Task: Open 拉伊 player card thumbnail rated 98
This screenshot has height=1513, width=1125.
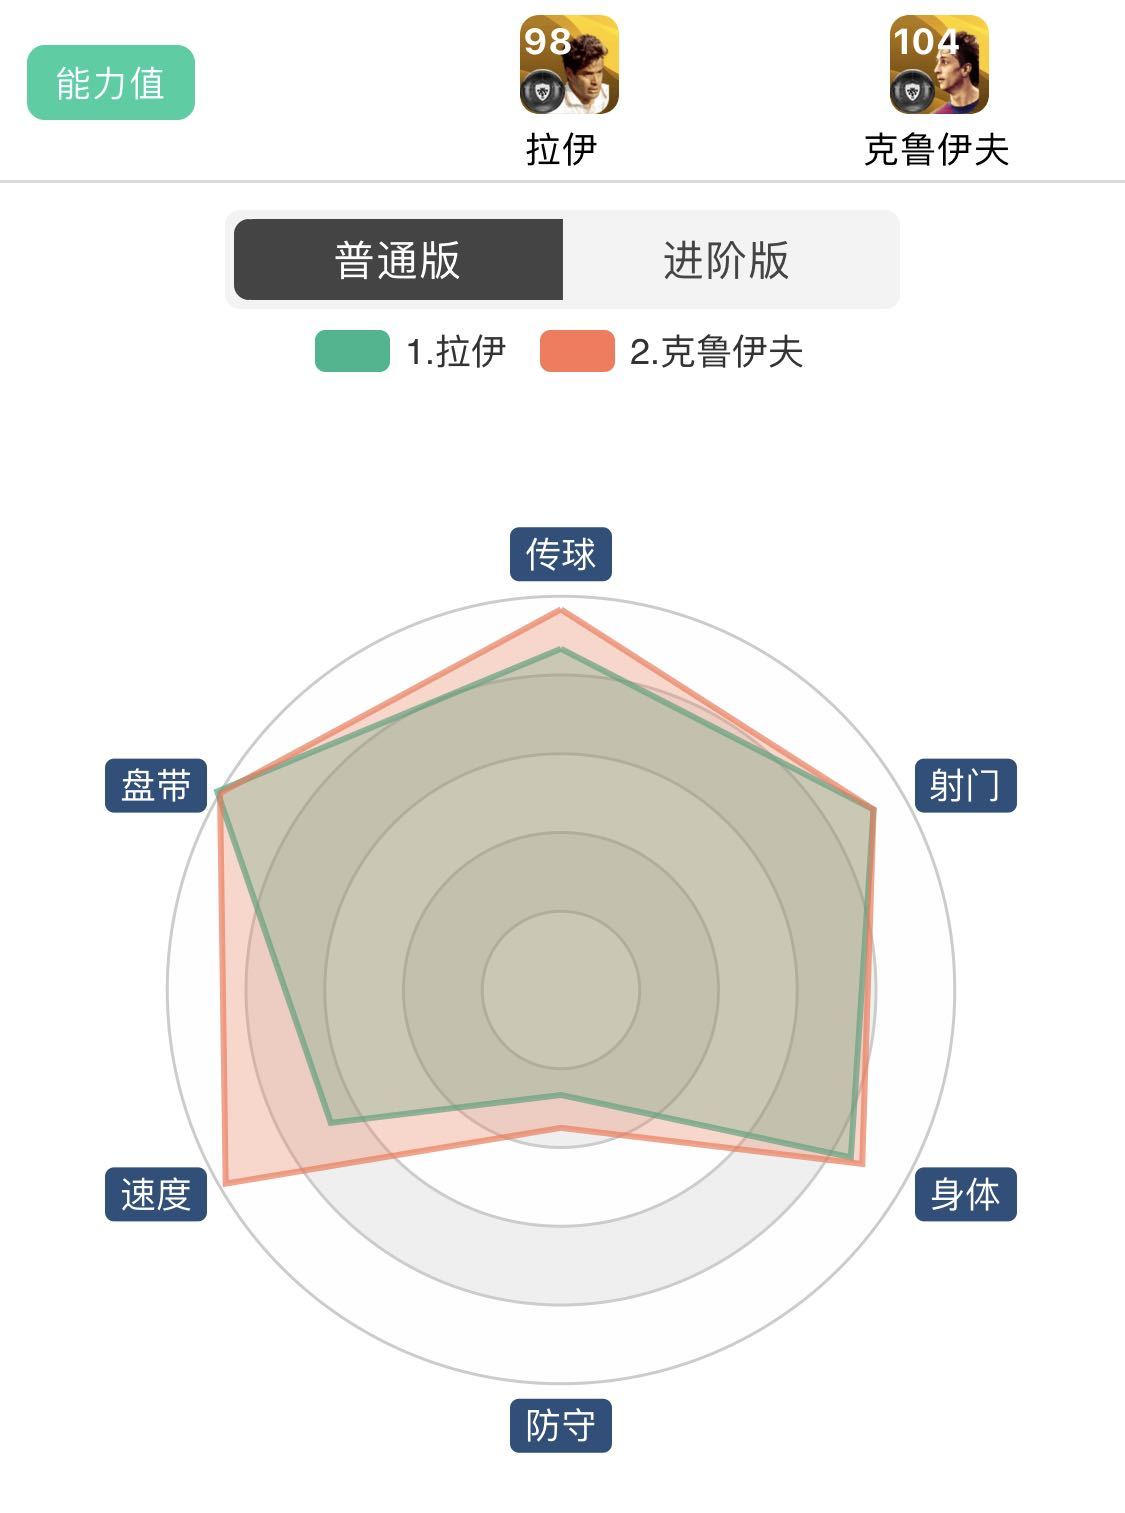Action: click(569, 65)
